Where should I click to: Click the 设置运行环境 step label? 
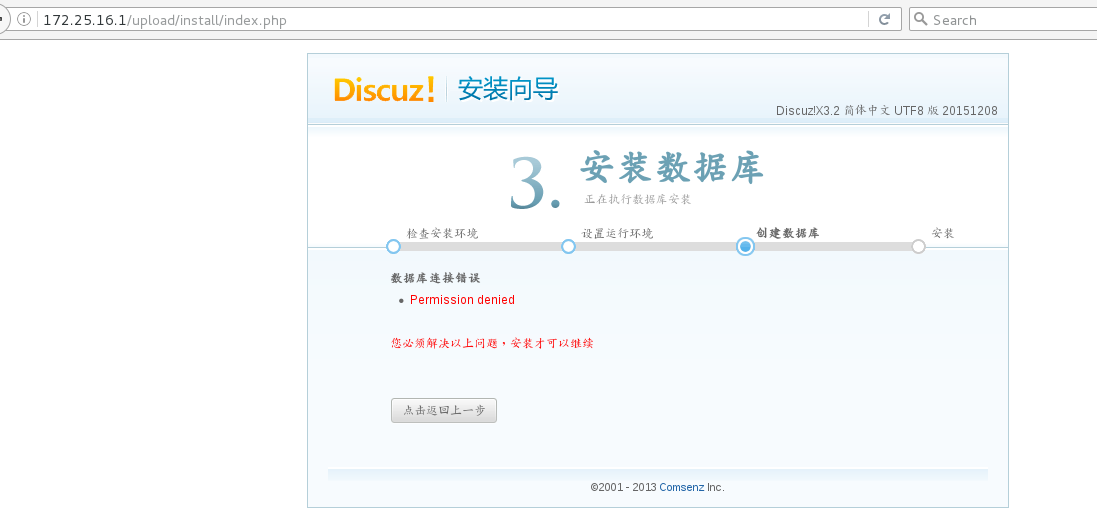coord(618,233)
